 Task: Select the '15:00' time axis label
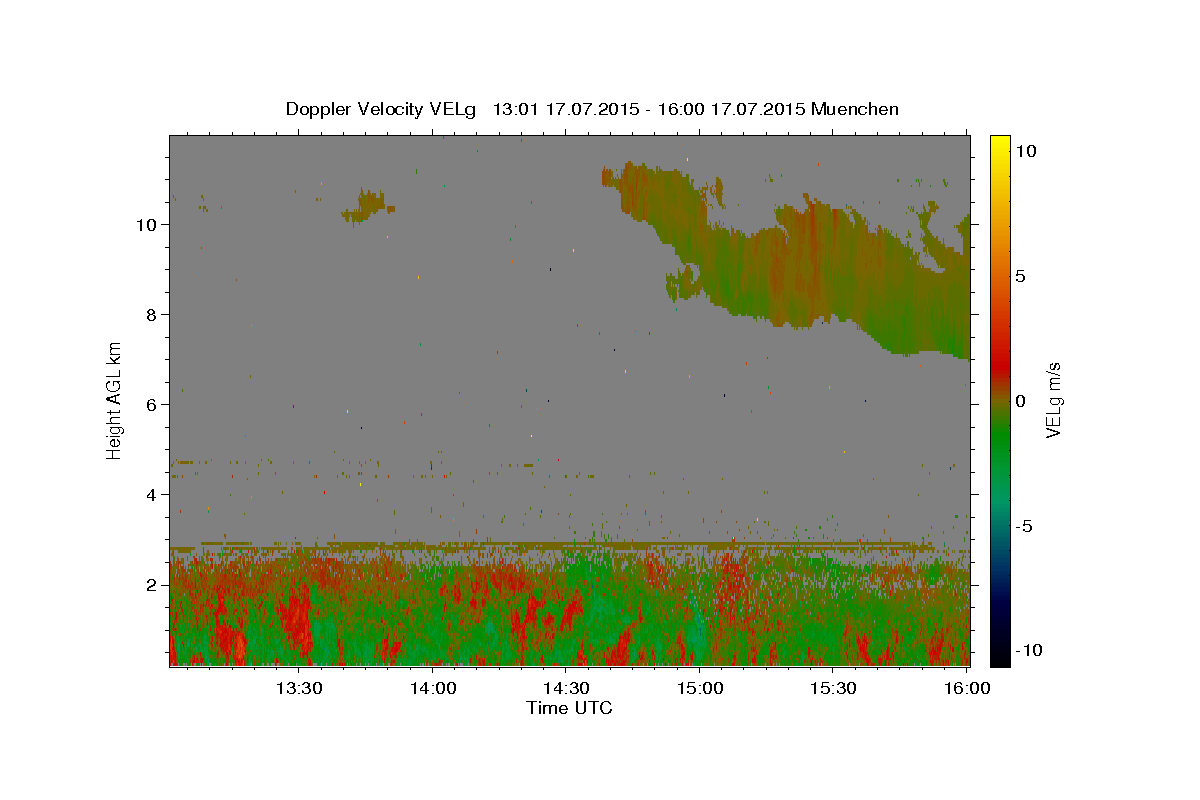(701, 688)
